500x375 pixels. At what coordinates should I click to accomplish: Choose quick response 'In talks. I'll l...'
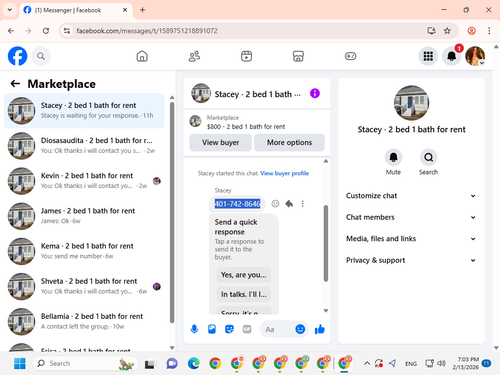point(244,294)
